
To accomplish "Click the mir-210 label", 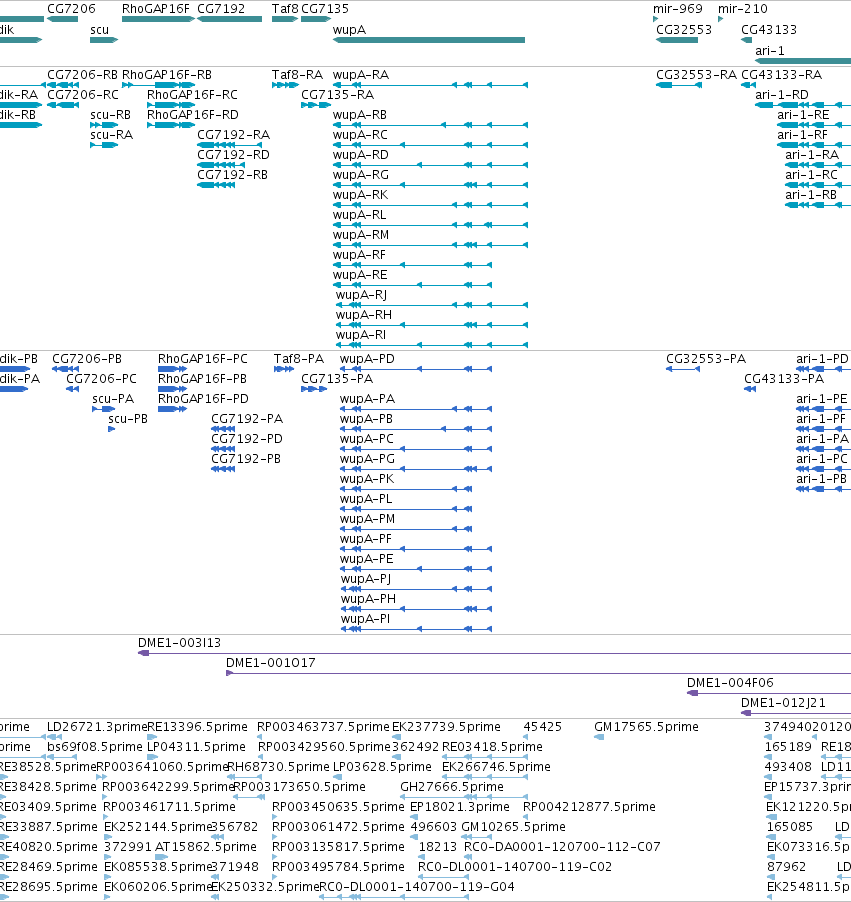I will (x=743, y=9).
